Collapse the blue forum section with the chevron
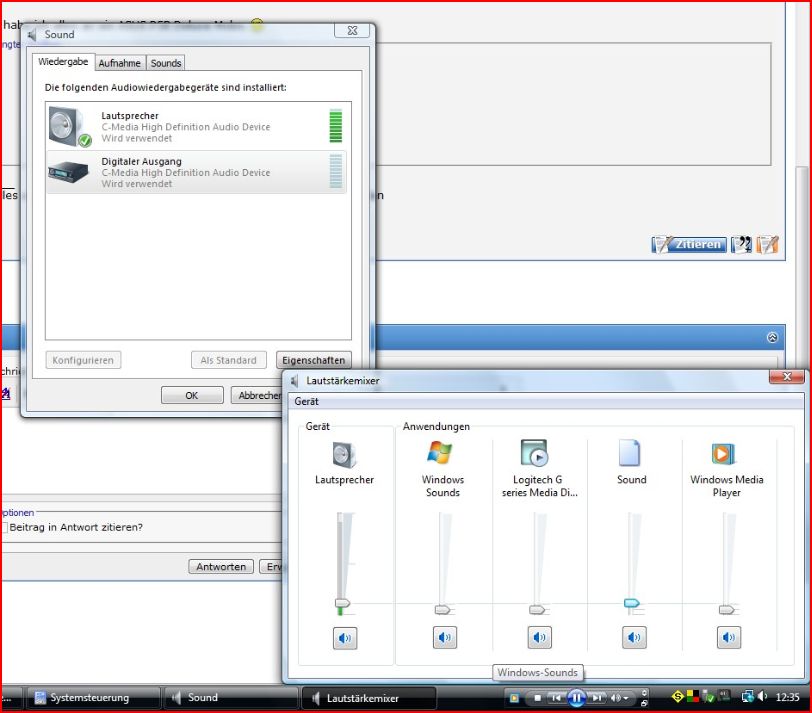The width and height of the screenshot is (812, 713). pyautogui.click(x=772, y=338)
